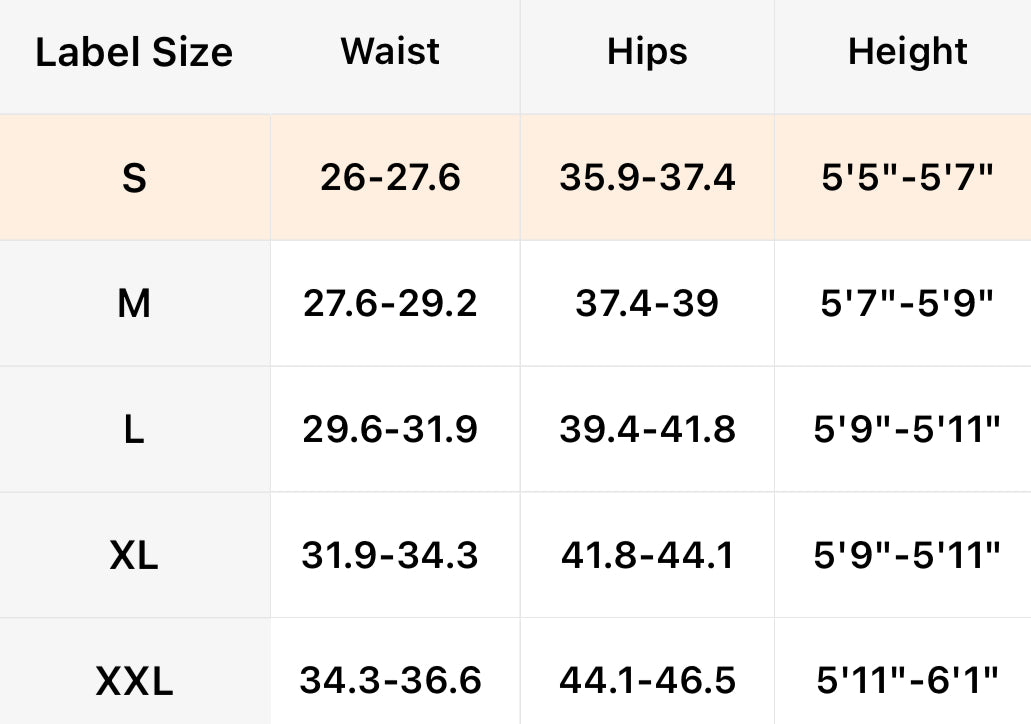Click the Hips column header

pos(647,52)
